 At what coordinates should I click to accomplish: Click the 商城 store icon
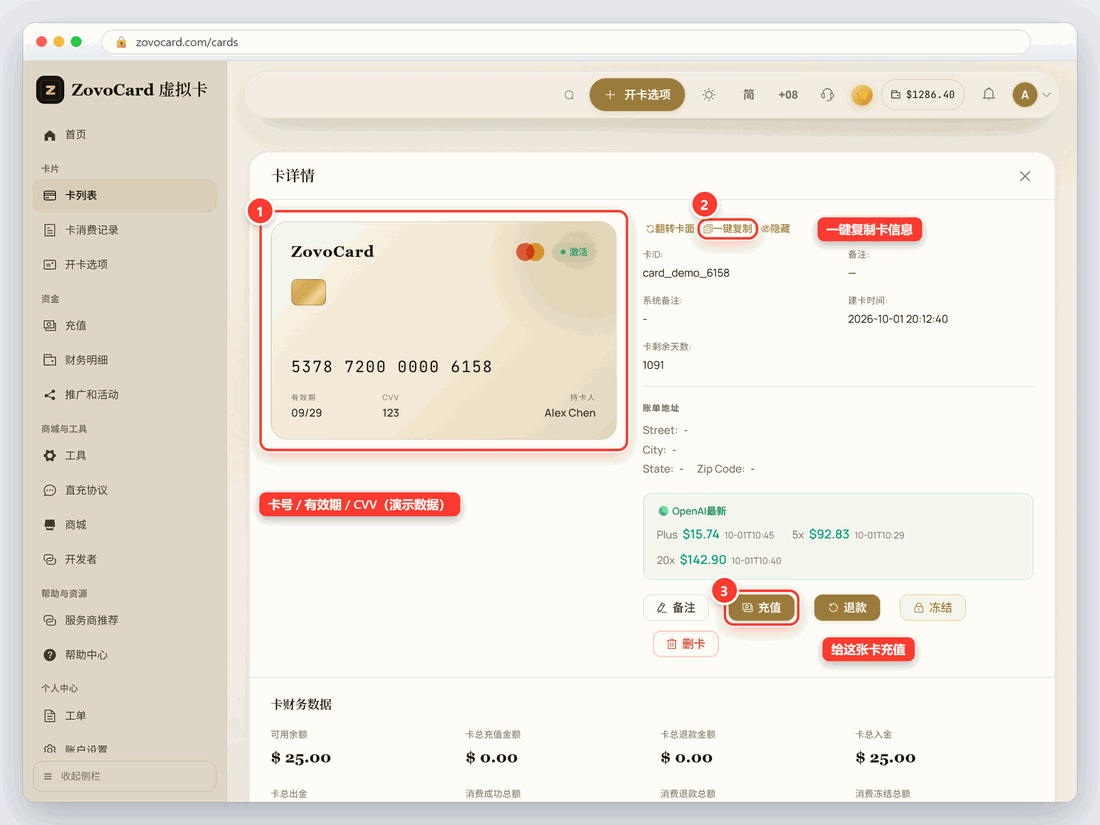coord(50,525)
